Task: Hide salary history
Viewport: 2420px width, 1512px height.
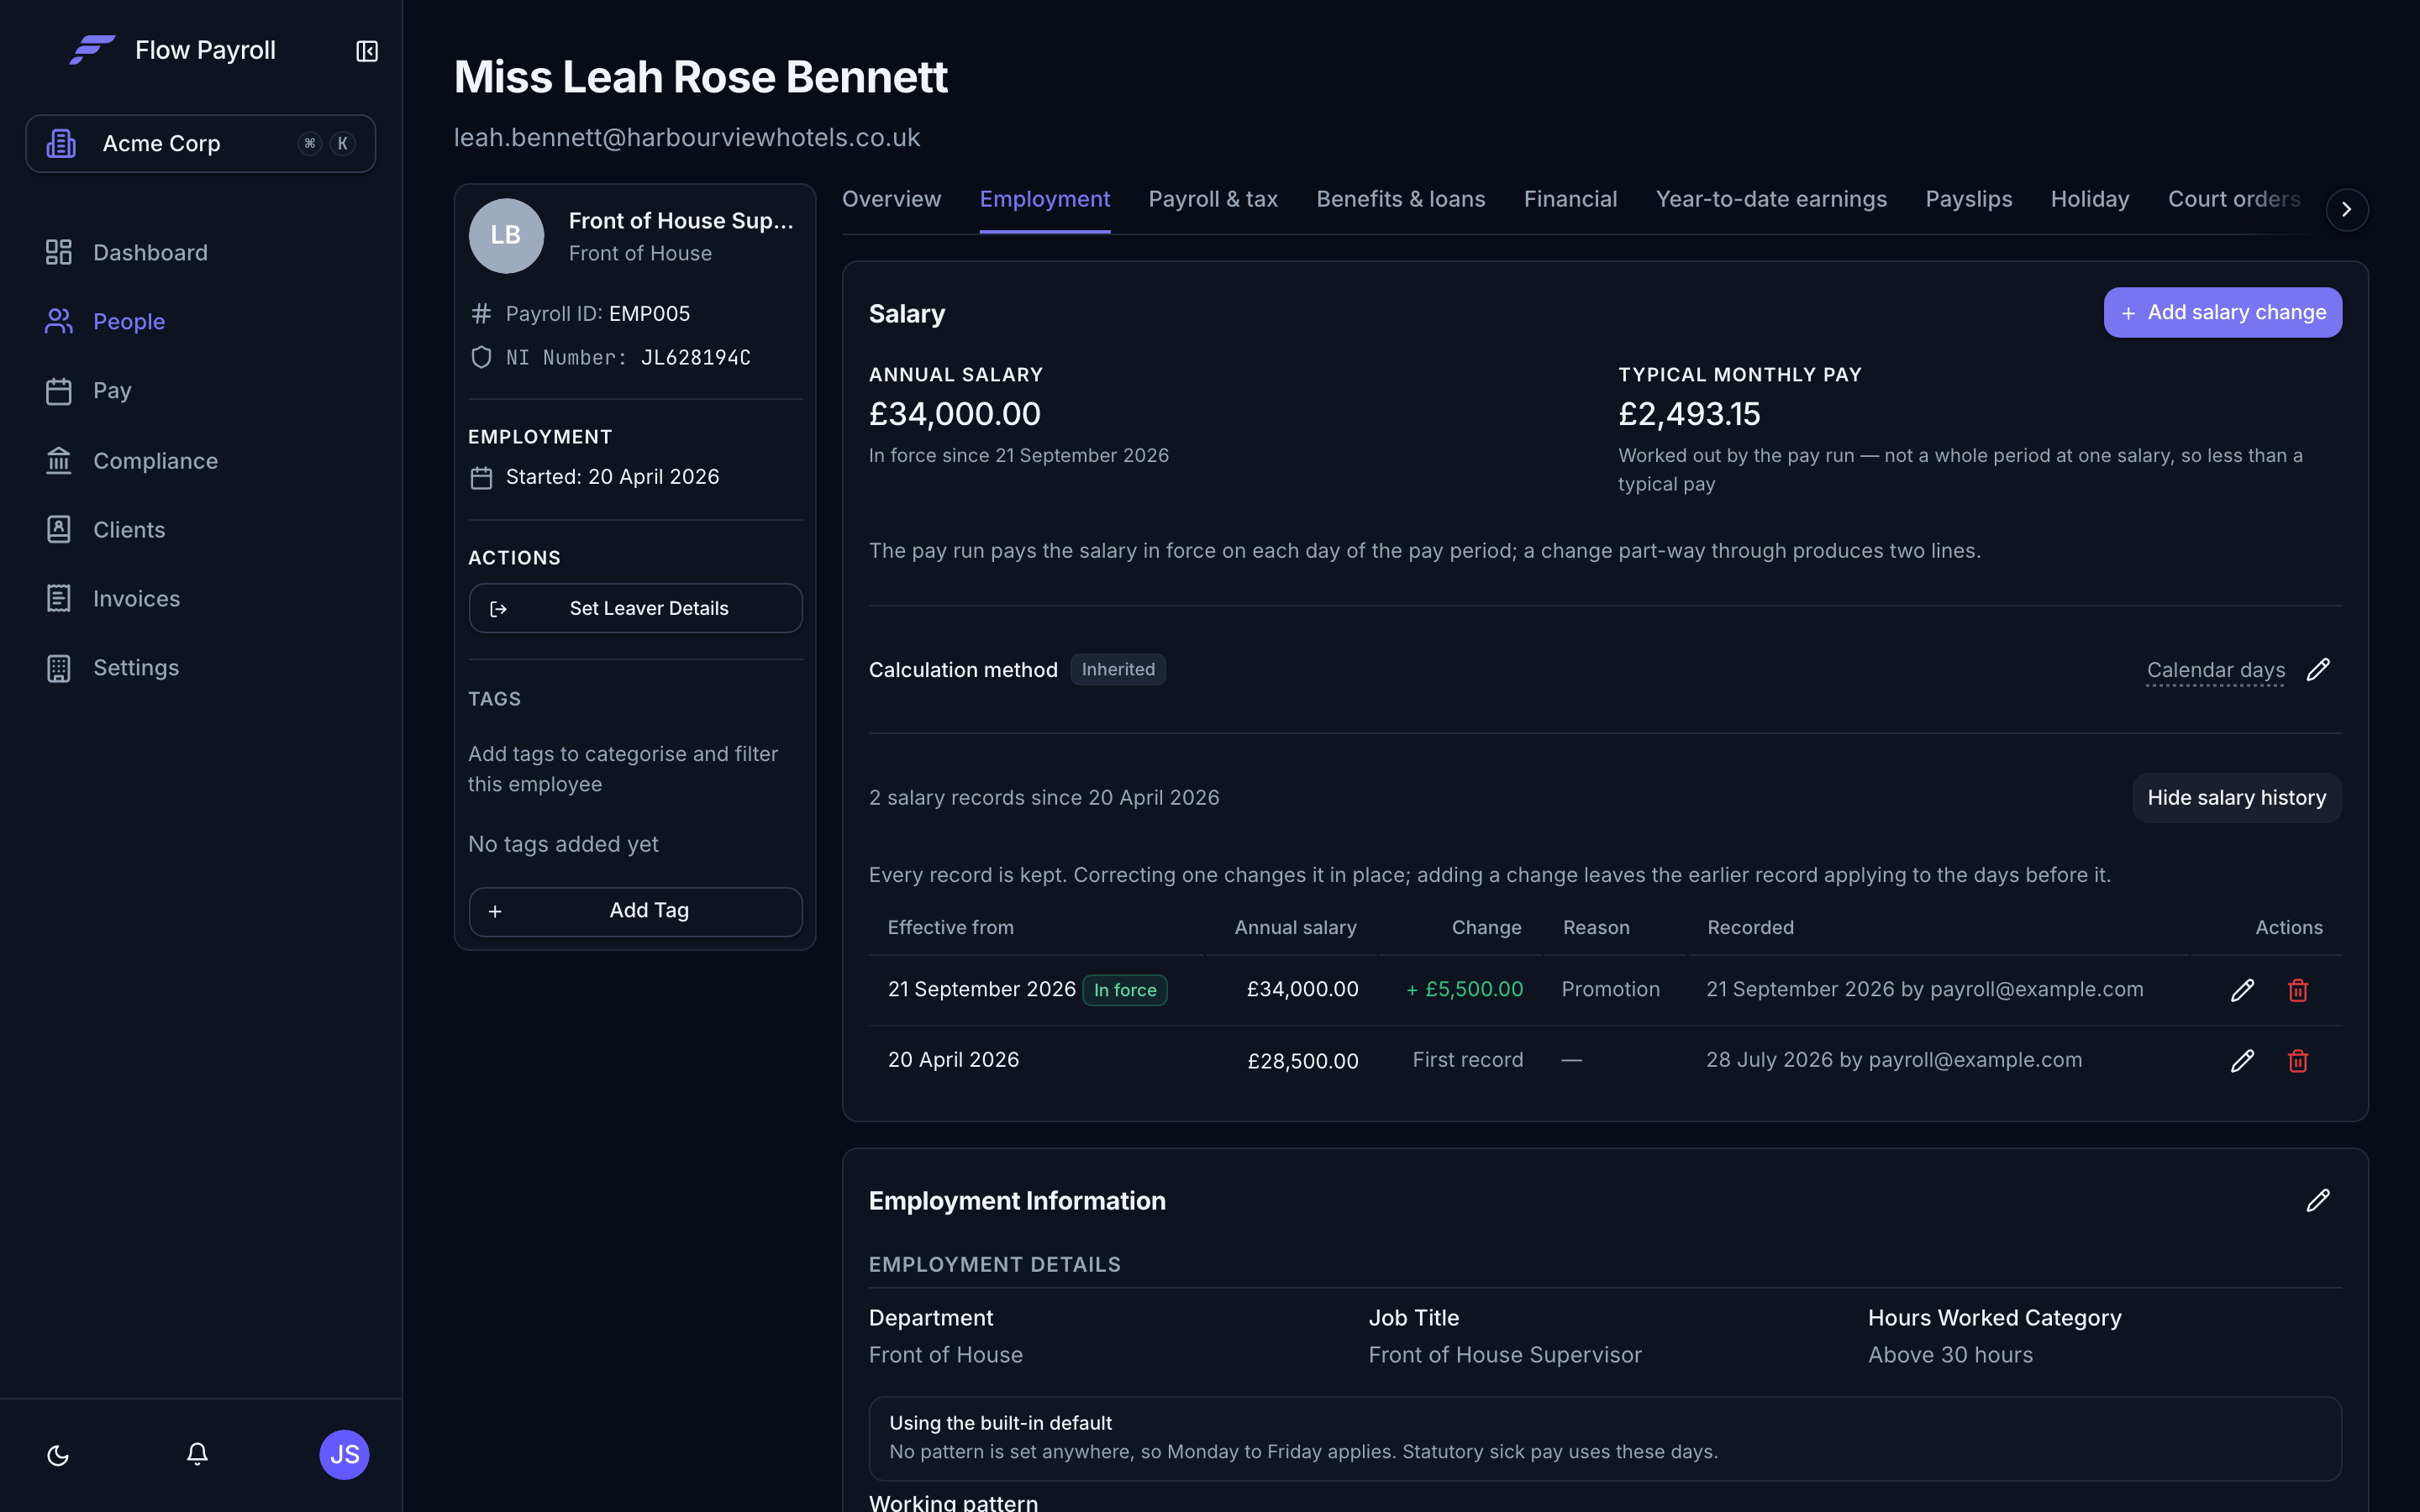Action: [2236, 797]
